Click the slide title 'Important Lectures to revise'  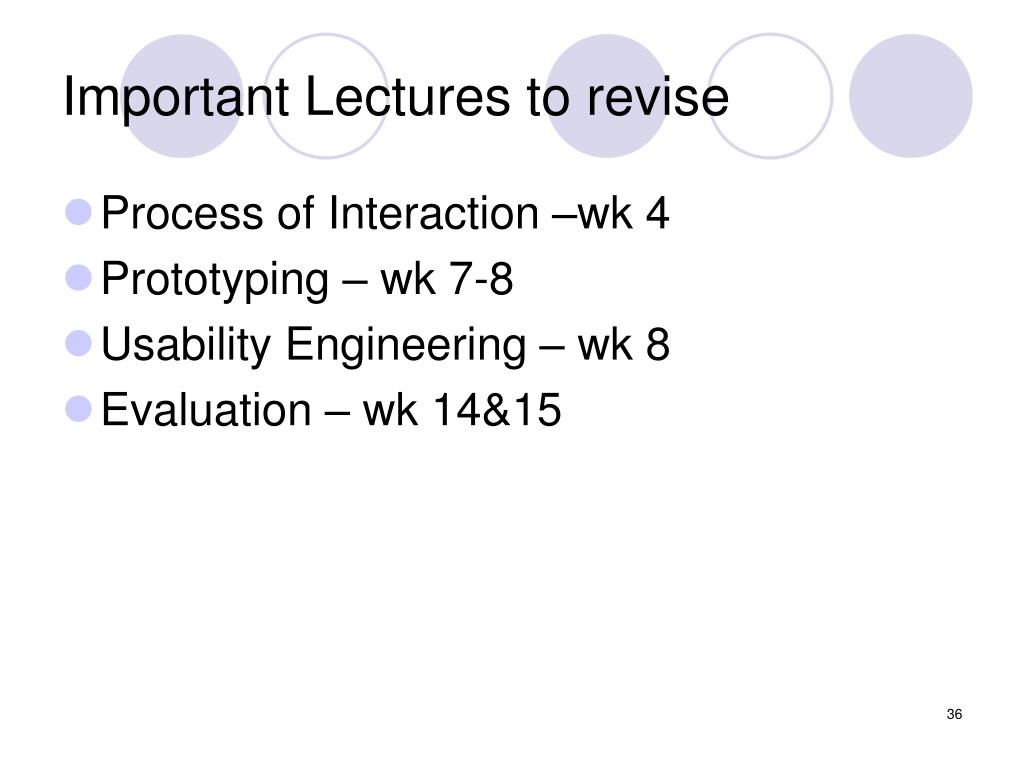pos(396,97)
